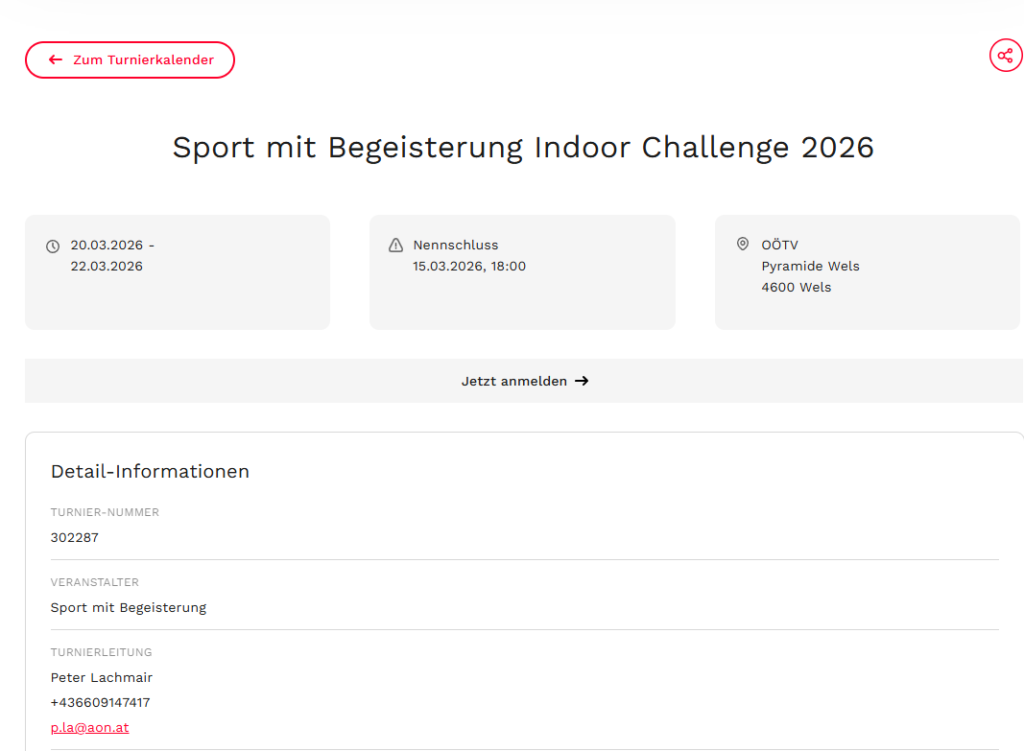
Task: Click the Detail-Informationen heading
Action: (150, 471)
